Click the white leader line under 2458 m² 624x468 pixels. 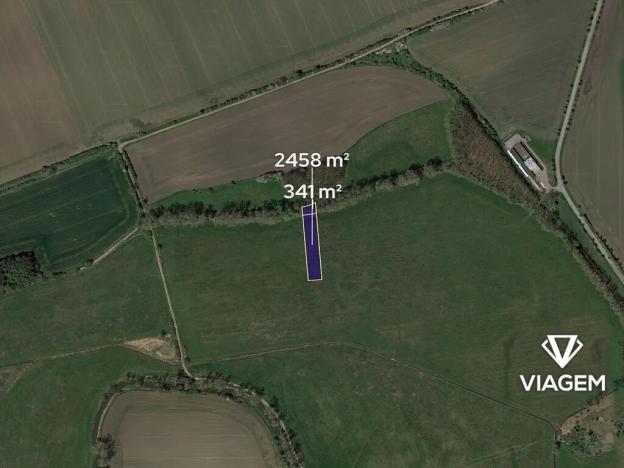[x=312, y=206]
